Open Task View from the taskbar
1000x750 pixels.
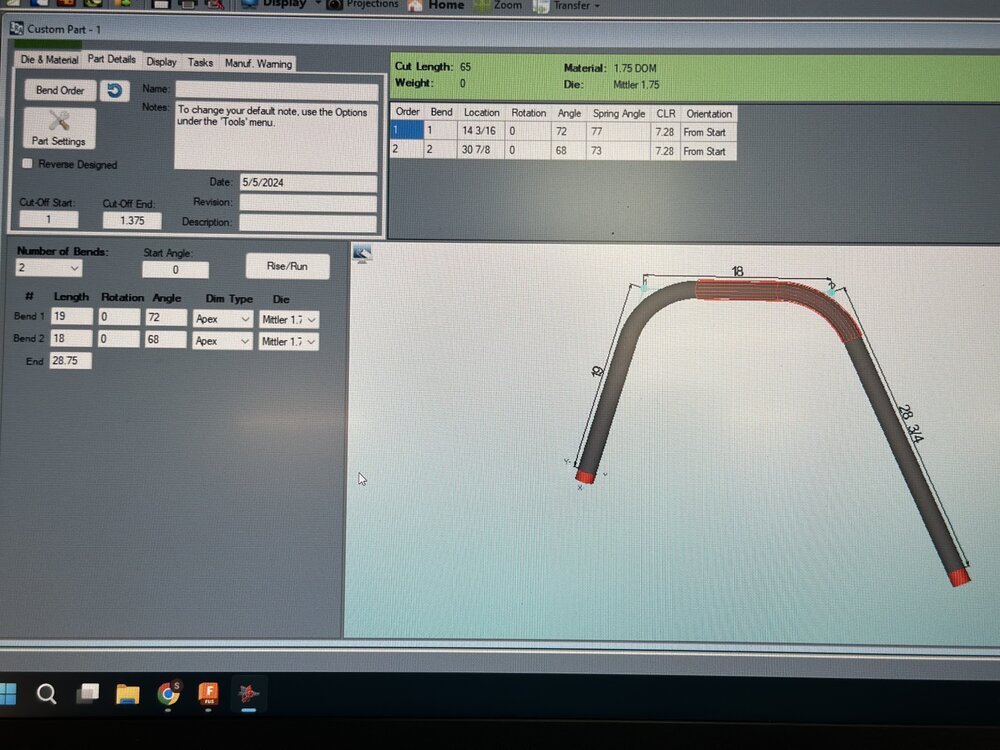pyautogui.click(x=87, y=693)
